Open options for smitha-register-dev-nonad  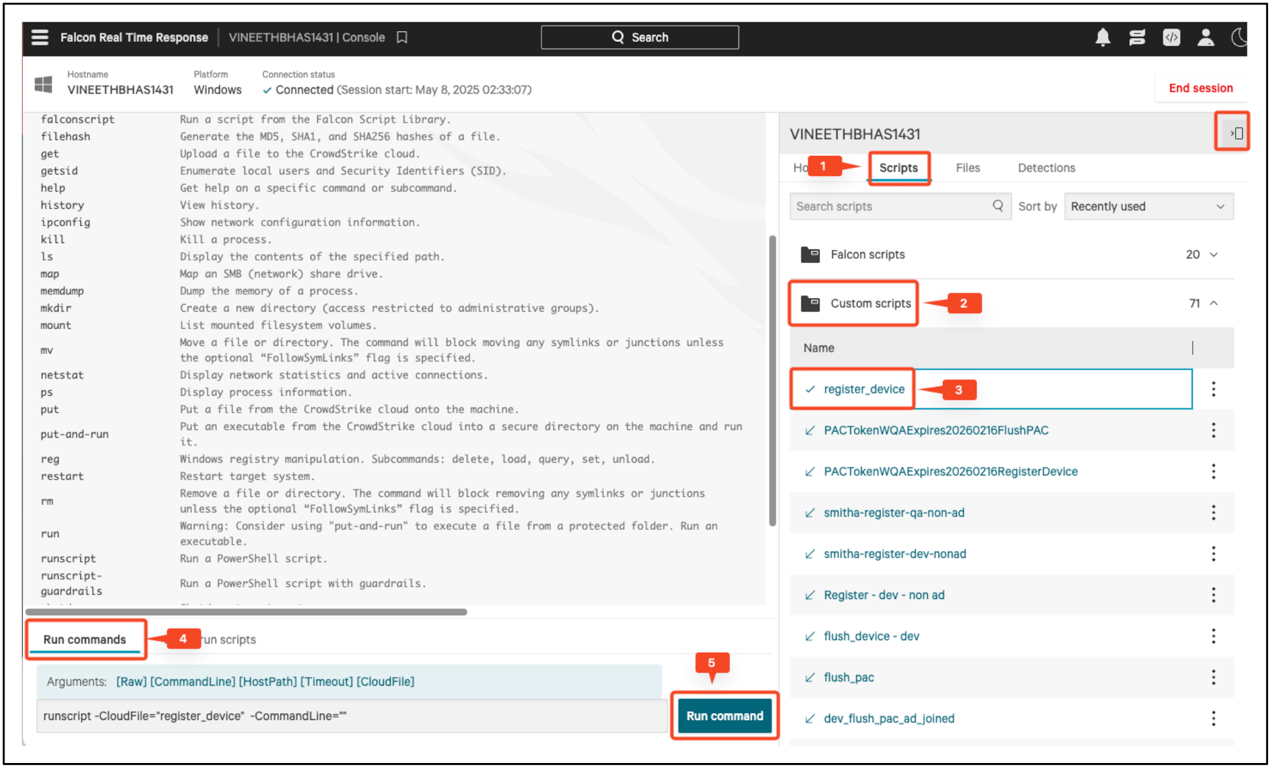click(x=1214, y=553)
